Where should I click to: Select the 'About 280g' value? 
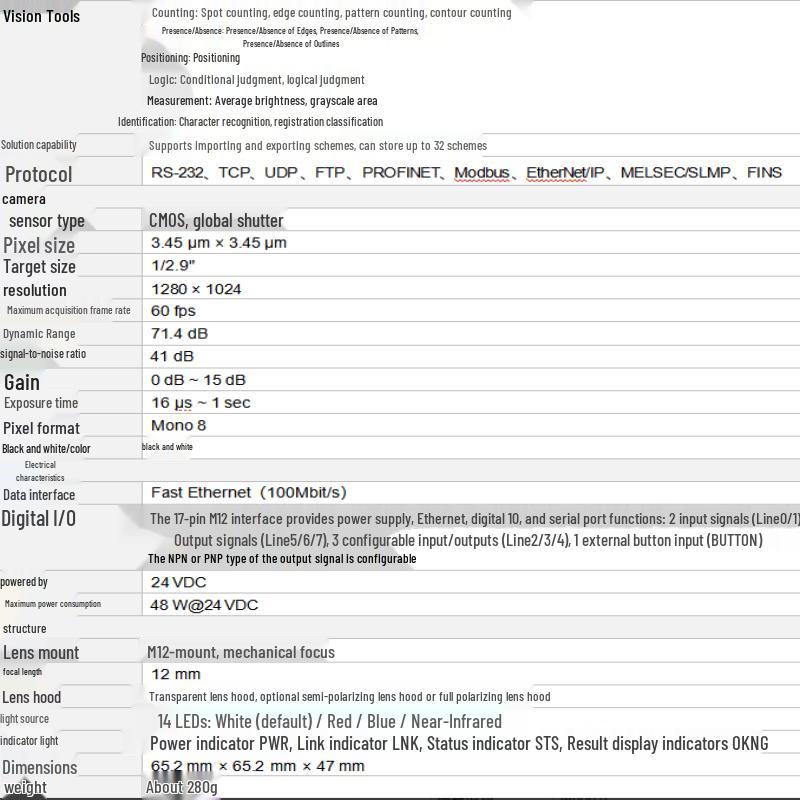click(x=182, y=787)
